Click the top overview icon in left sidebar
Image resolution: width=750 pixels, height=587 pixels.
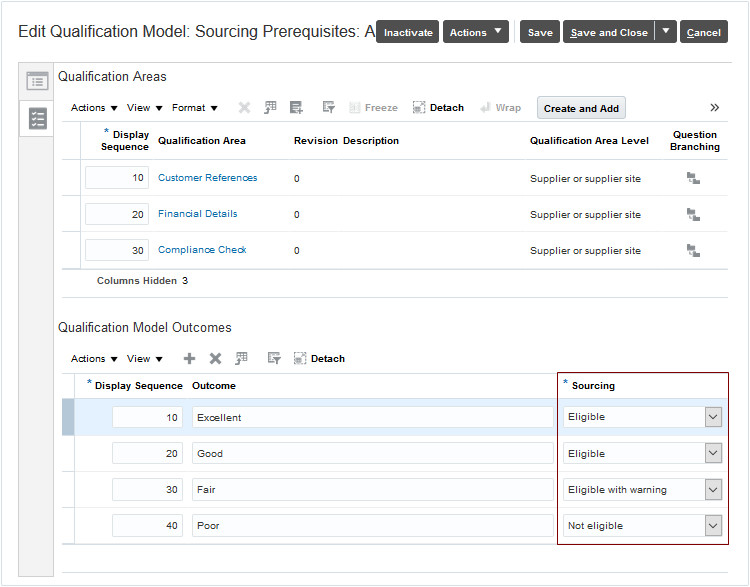point(37,81)
